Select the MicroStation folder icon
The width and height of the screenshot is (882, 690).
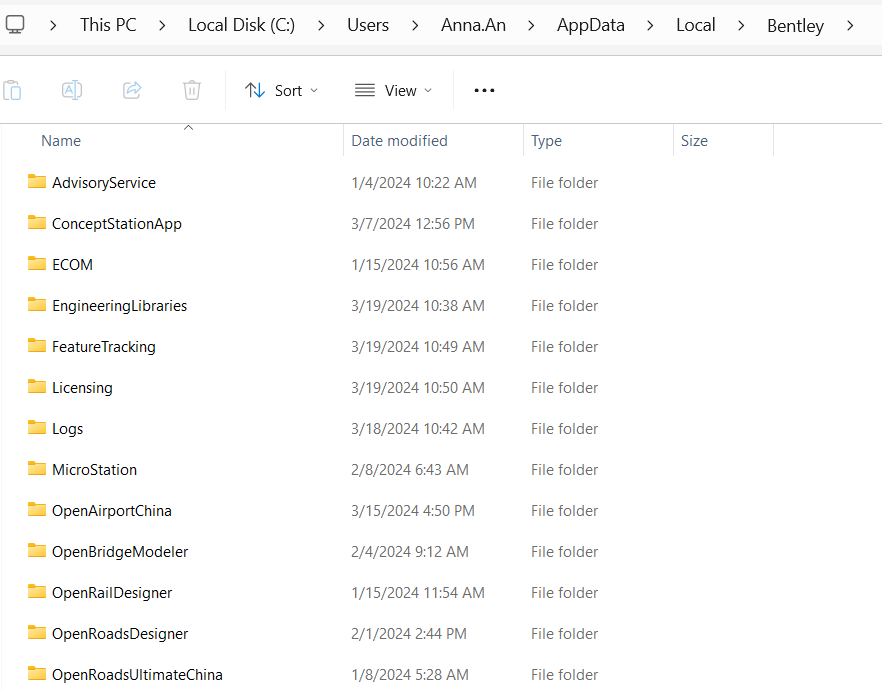click(37, 469)
